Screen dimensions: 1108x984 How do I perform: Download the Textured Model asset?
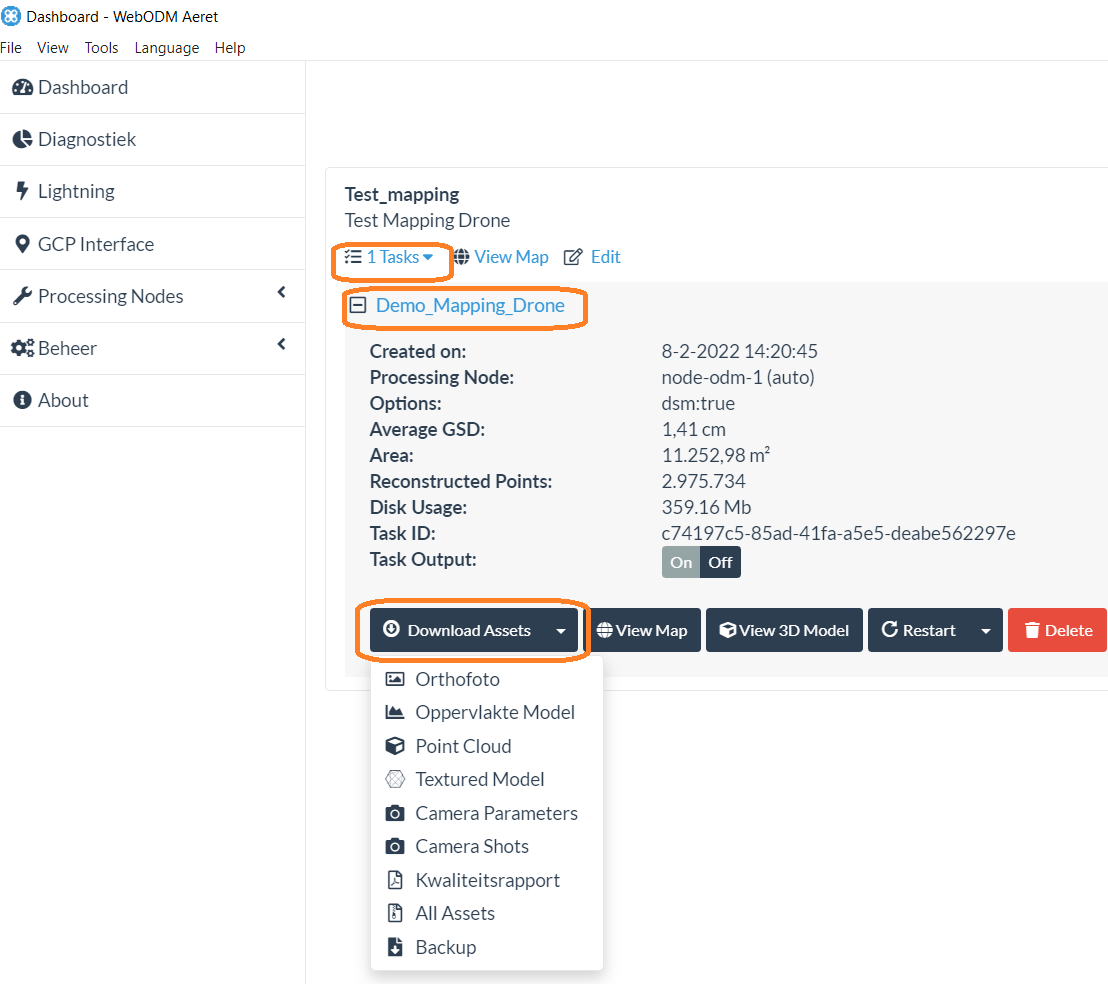click(479, 779)
